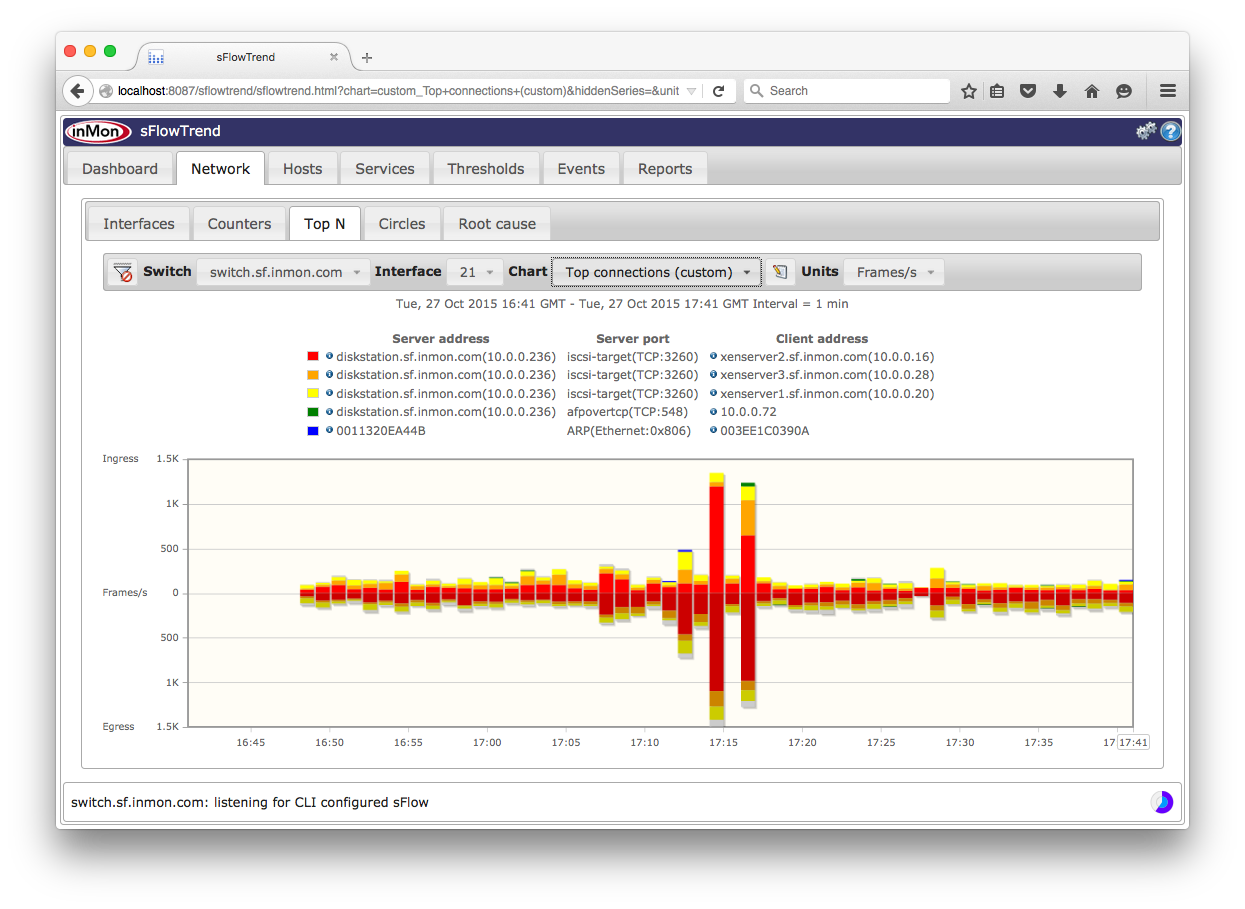Click the Pocket save icon
This screenshot has height=909, width=1245.
coord(1028,91)
